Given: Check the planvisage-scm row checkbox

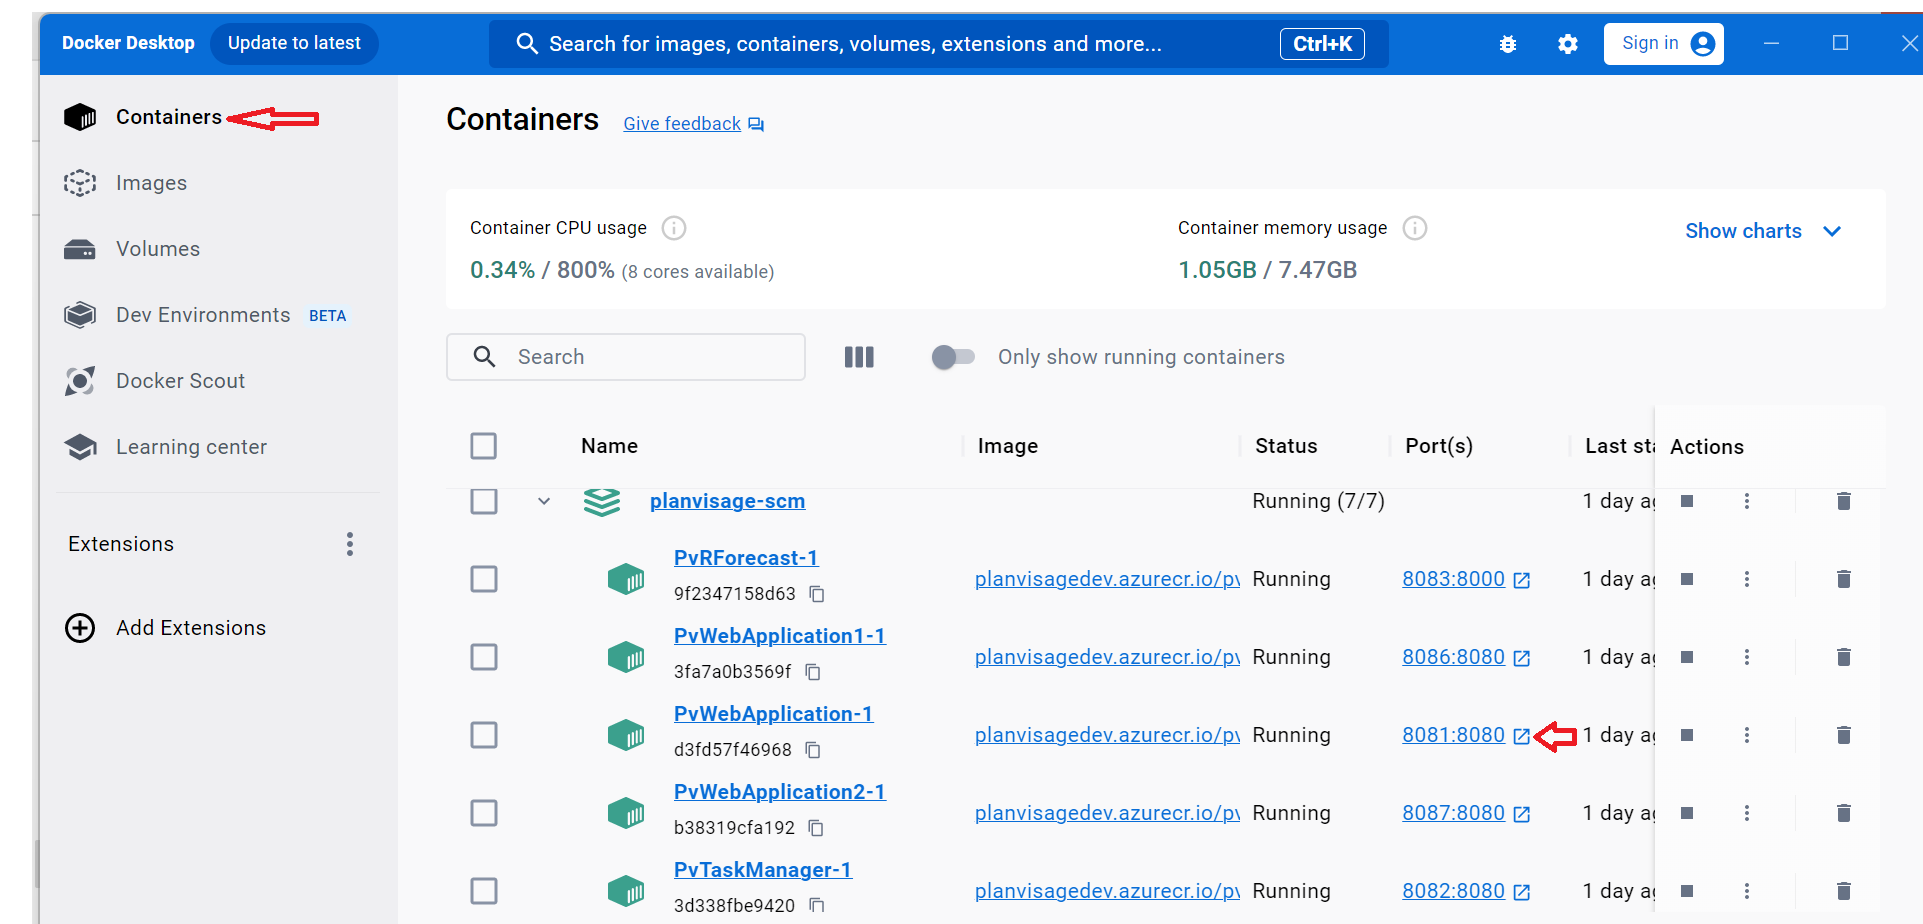Looking at the screenshot, I should tap(484, 501).
